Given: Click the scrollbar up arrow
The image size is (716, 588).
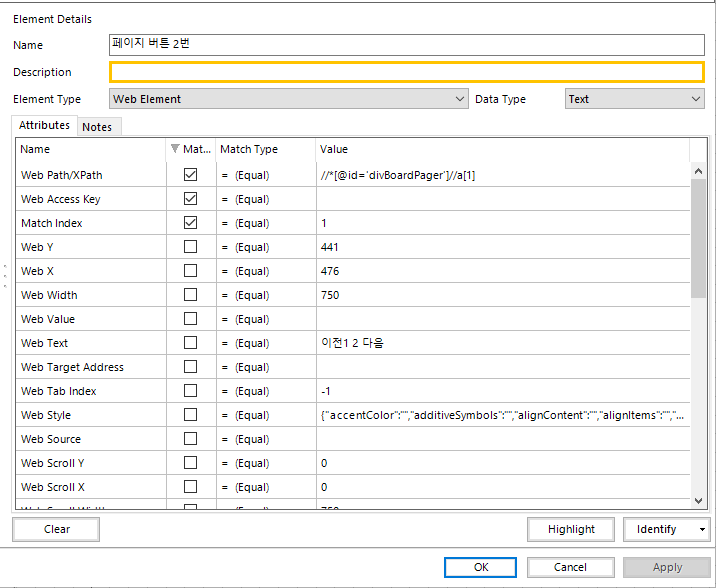Looking at the screenshot, I should tap(698, 171).
